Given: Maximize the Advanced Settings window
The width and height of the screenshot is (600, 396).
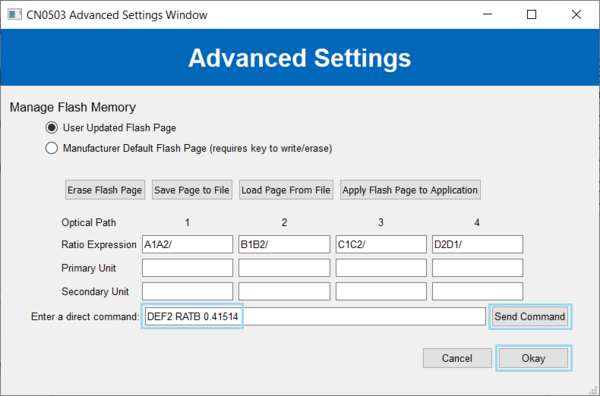Looking at the screenshot, I should [532, 15].
